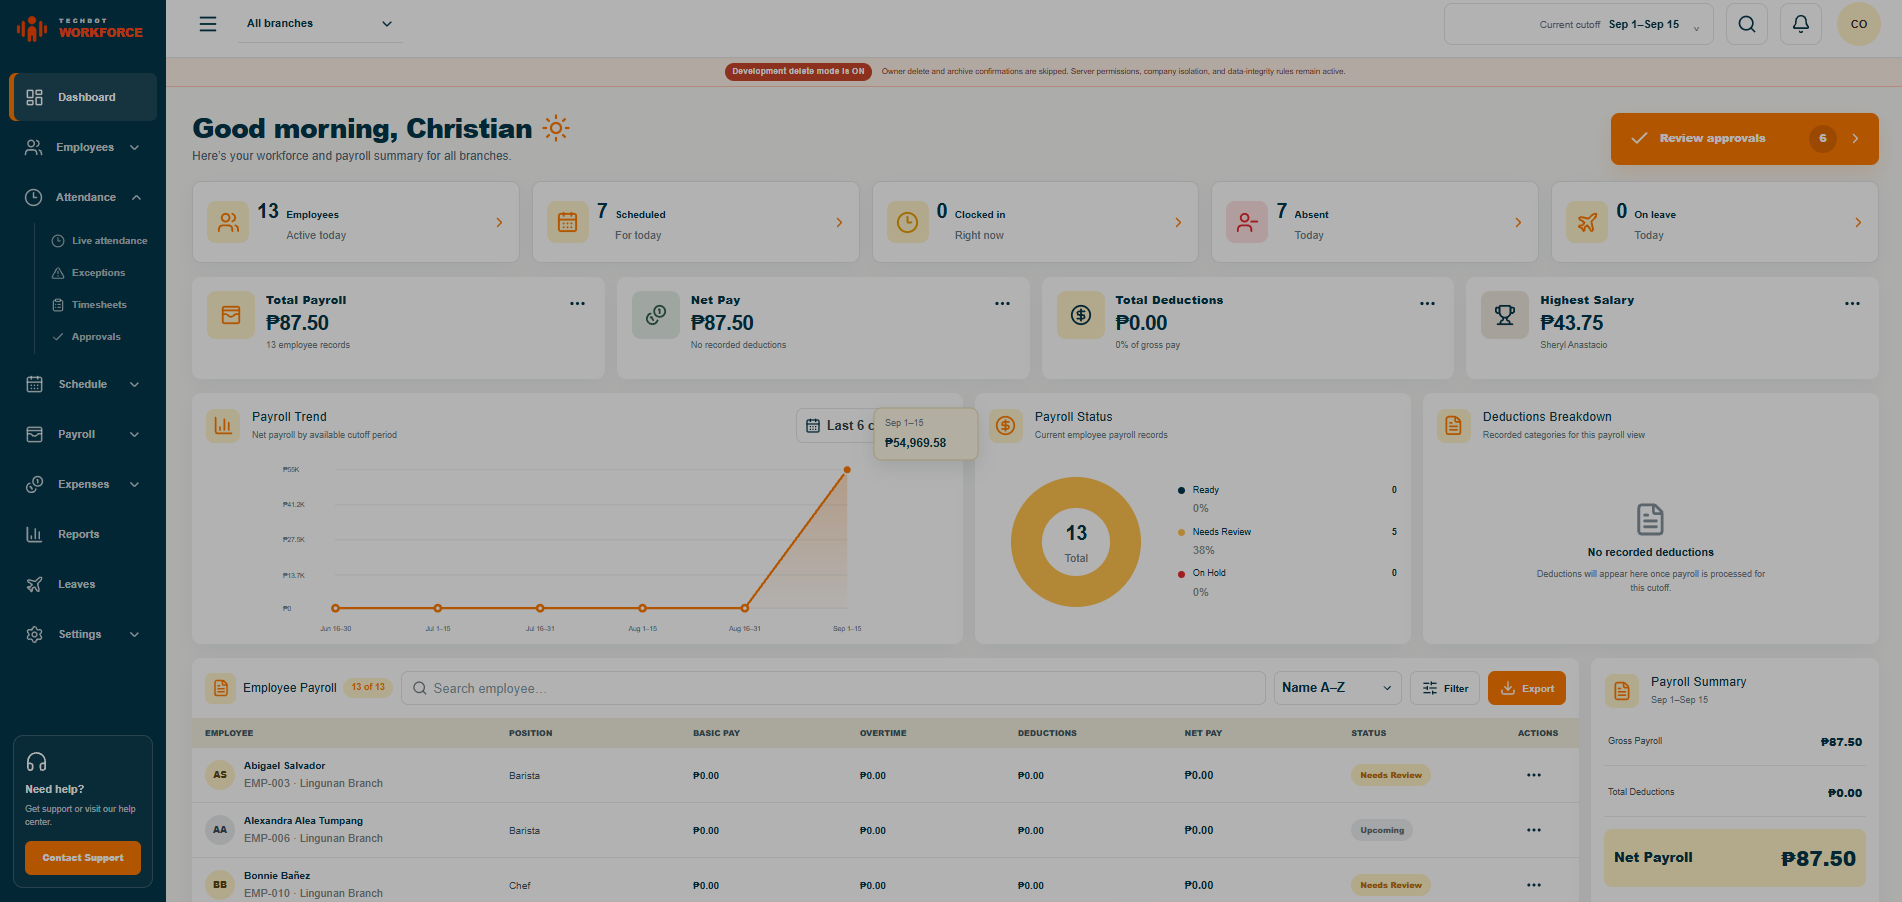Click the Dashboard grid icon

point(35,97)
